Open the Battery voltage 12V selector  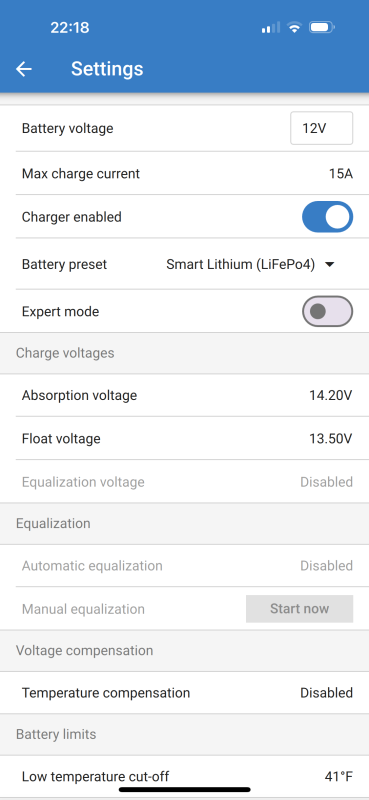click(x=322, y=128)
